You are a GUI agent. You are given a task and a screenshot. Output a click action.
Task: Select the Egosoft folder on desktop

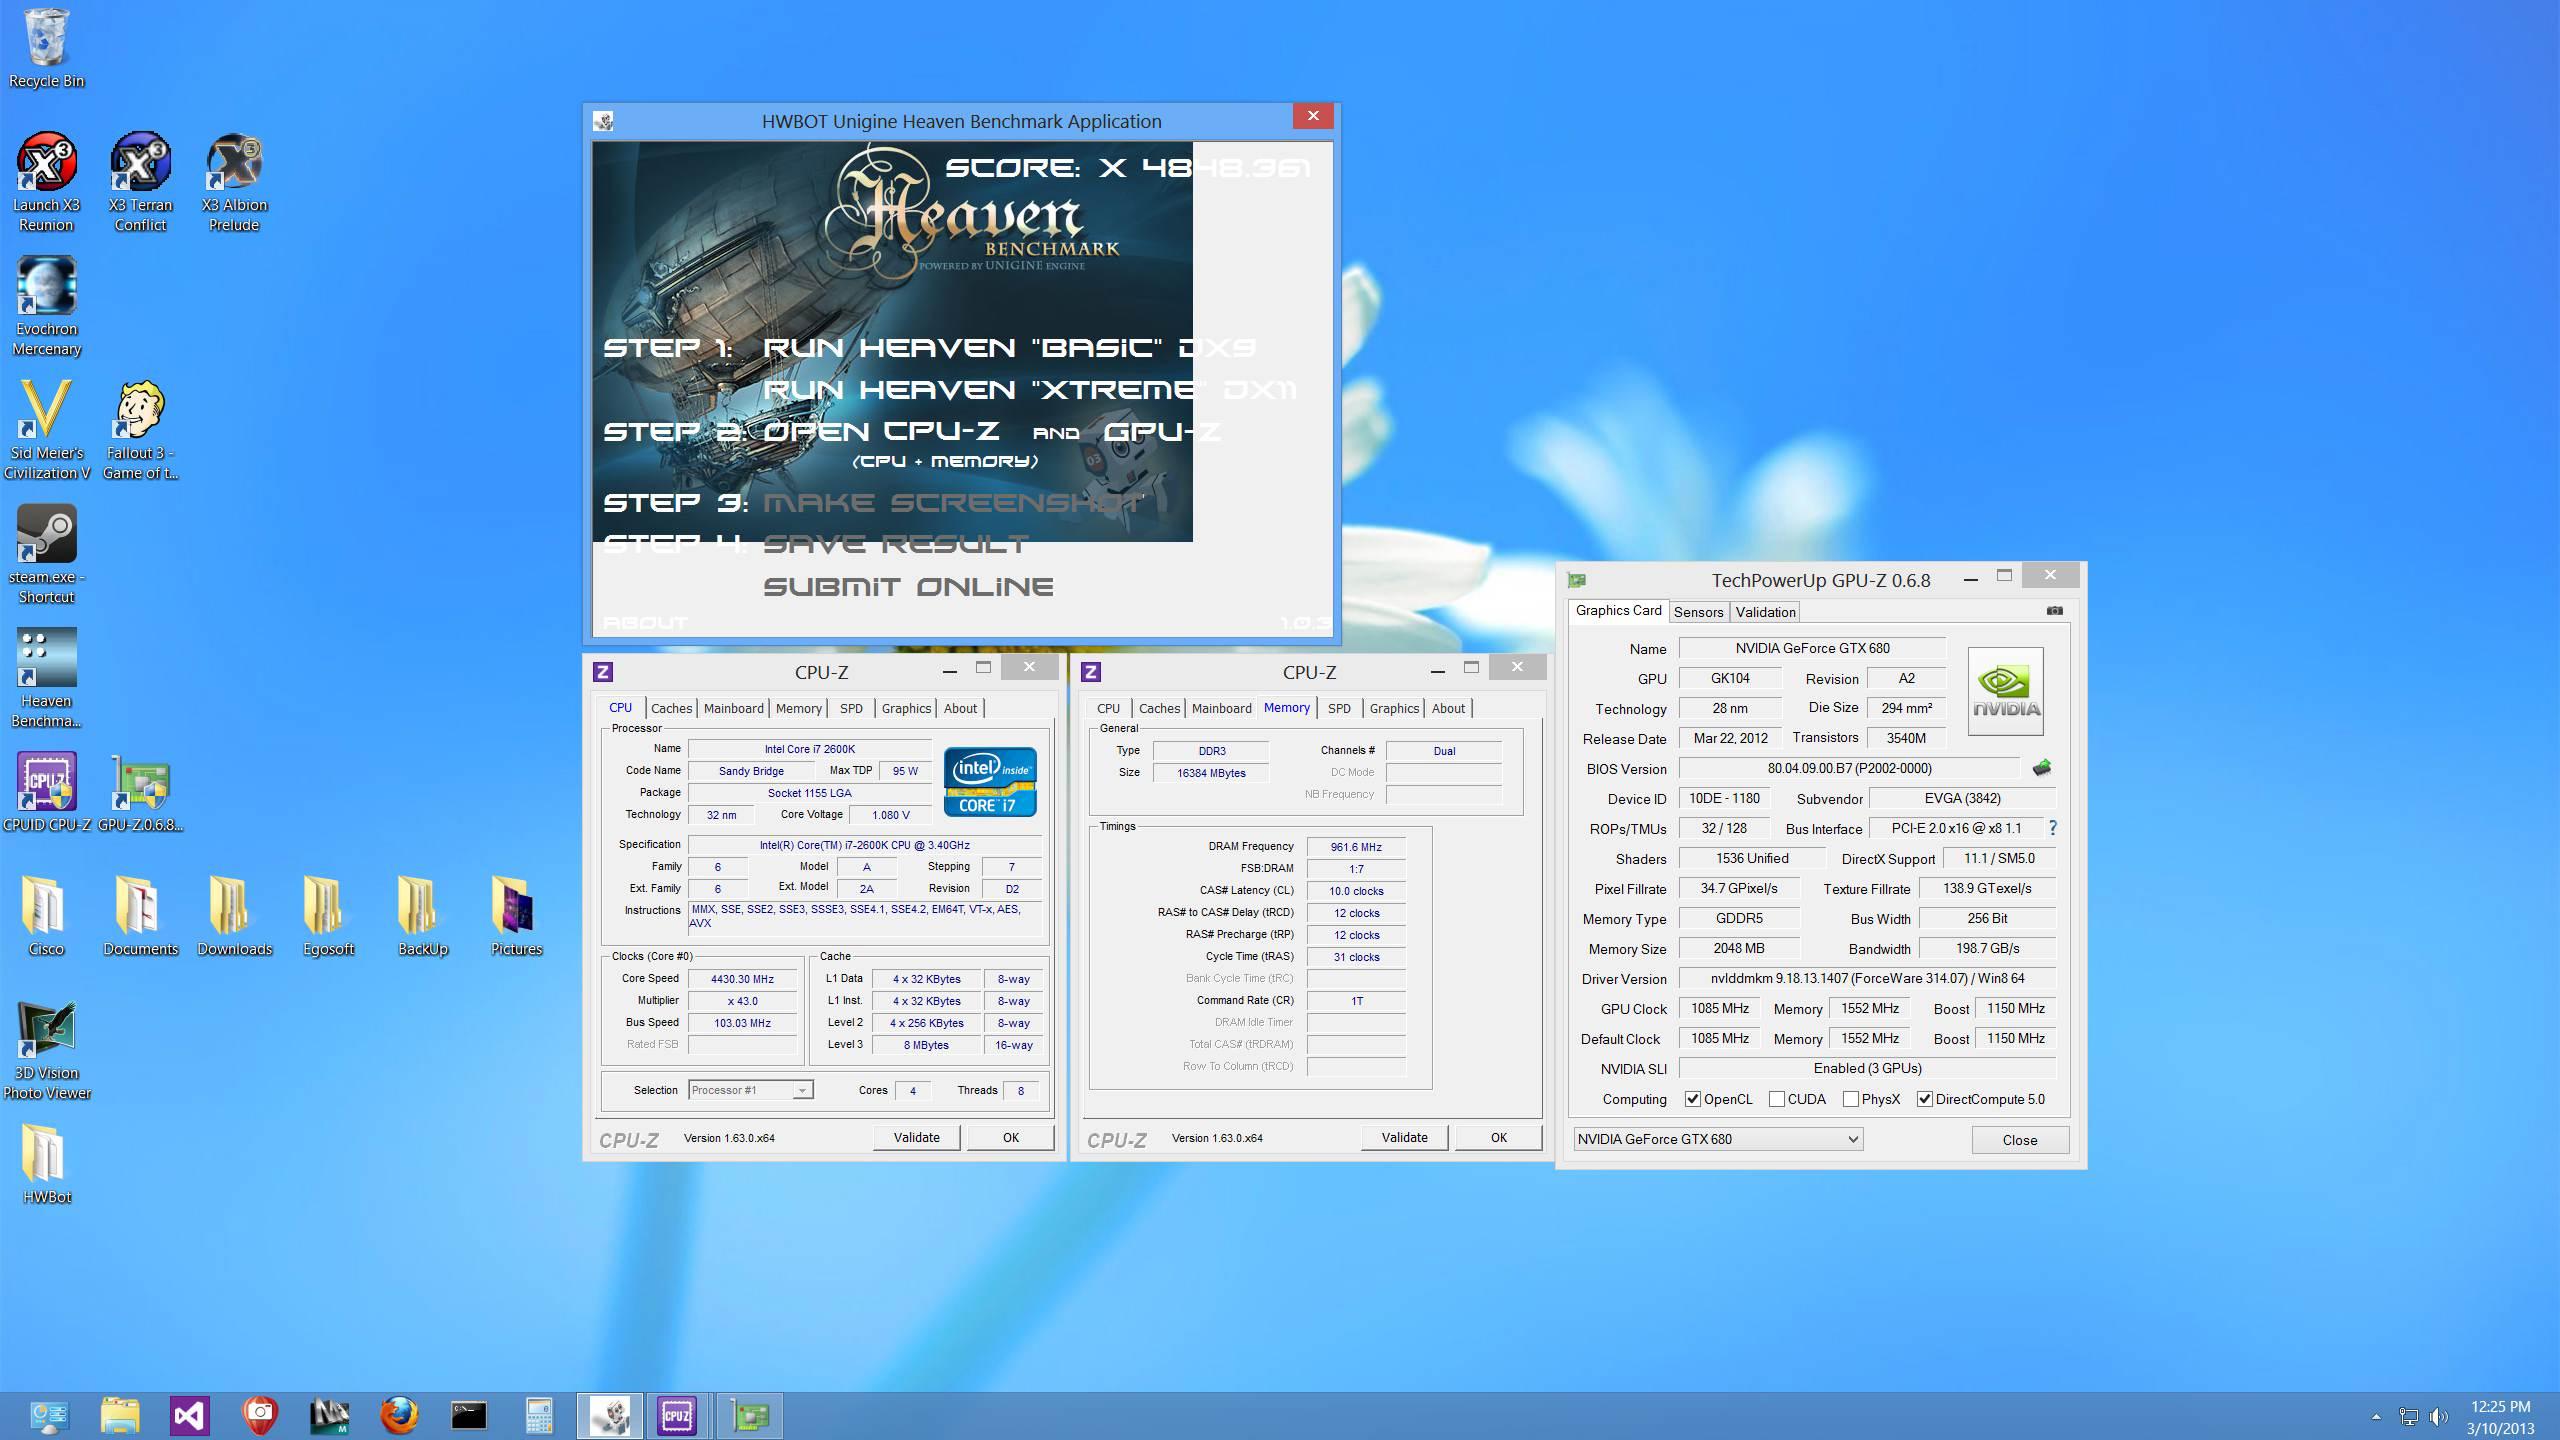pos(328,916)
